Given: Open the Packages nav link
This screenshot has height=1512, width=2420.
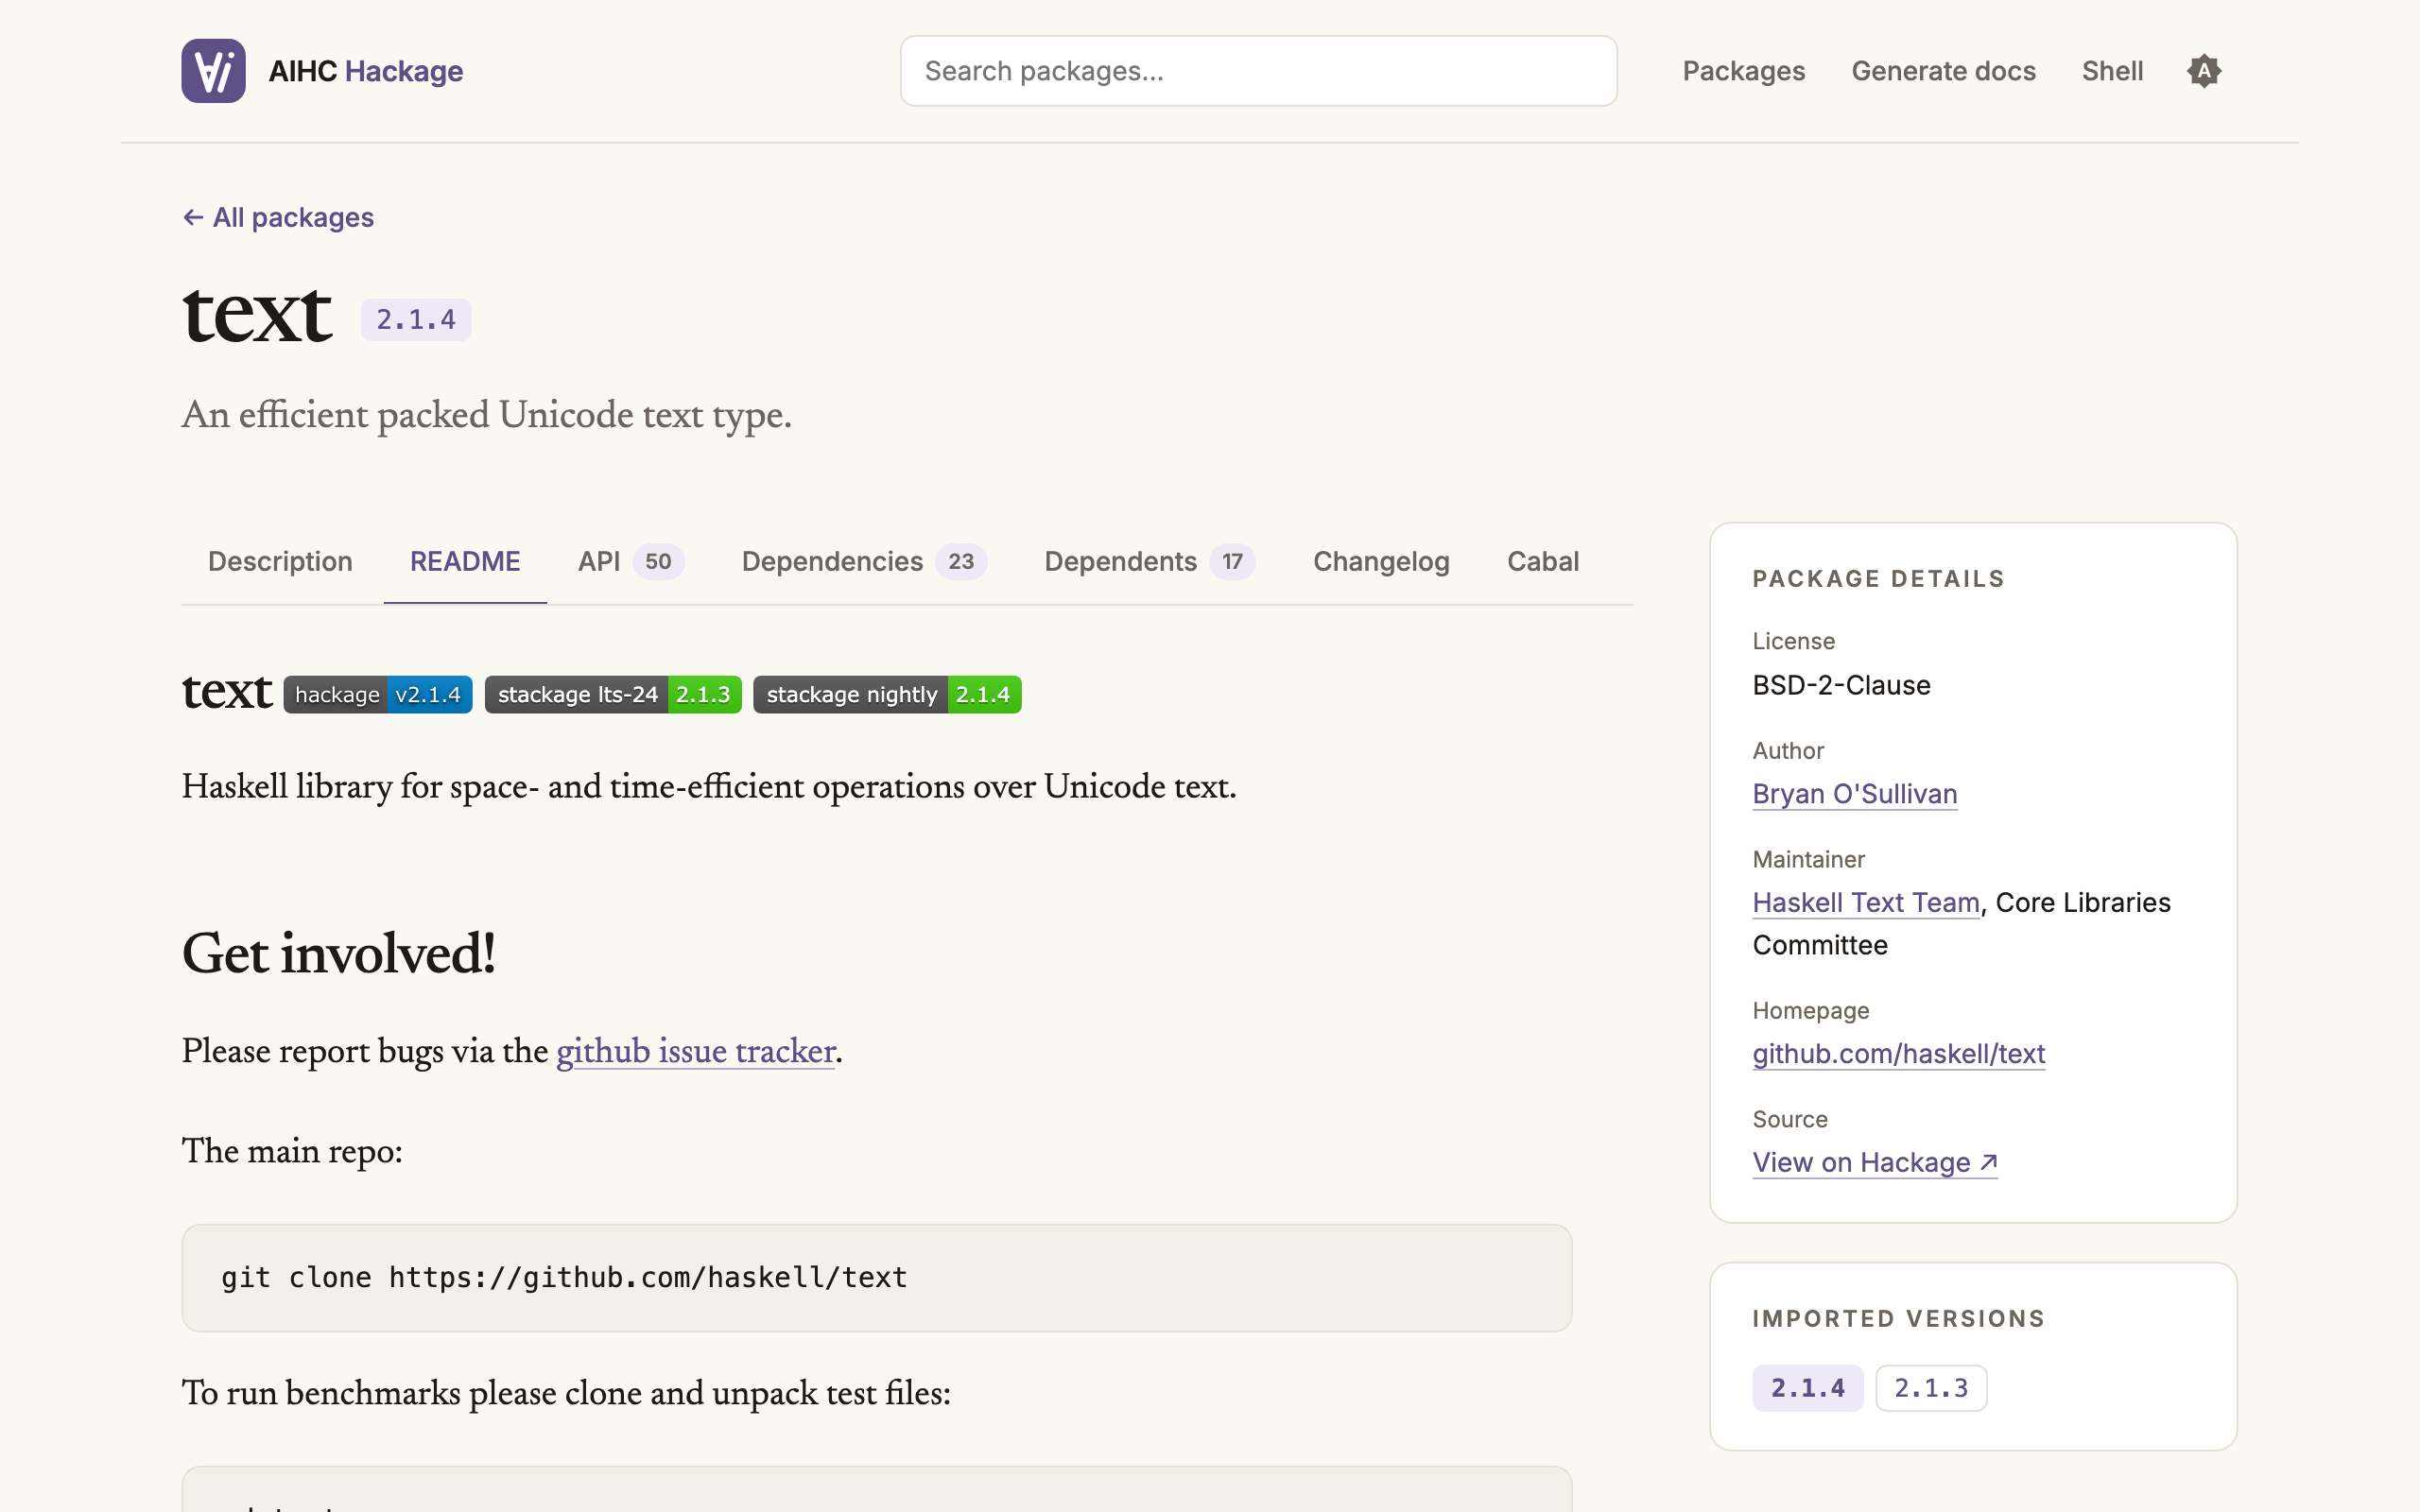Looking at the screenshot, I should tap(1743, 71).
